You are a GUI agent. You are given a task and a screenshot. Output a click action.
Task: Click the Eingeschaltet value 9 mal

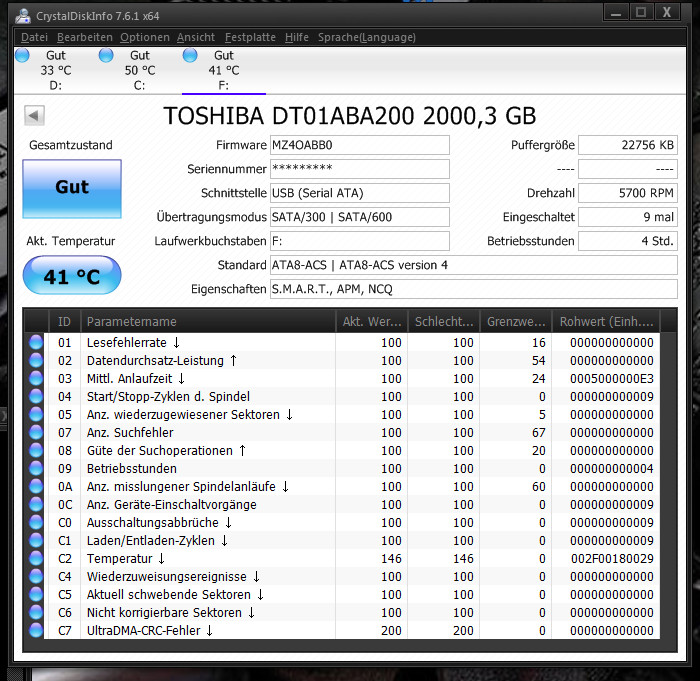point(628,217)
